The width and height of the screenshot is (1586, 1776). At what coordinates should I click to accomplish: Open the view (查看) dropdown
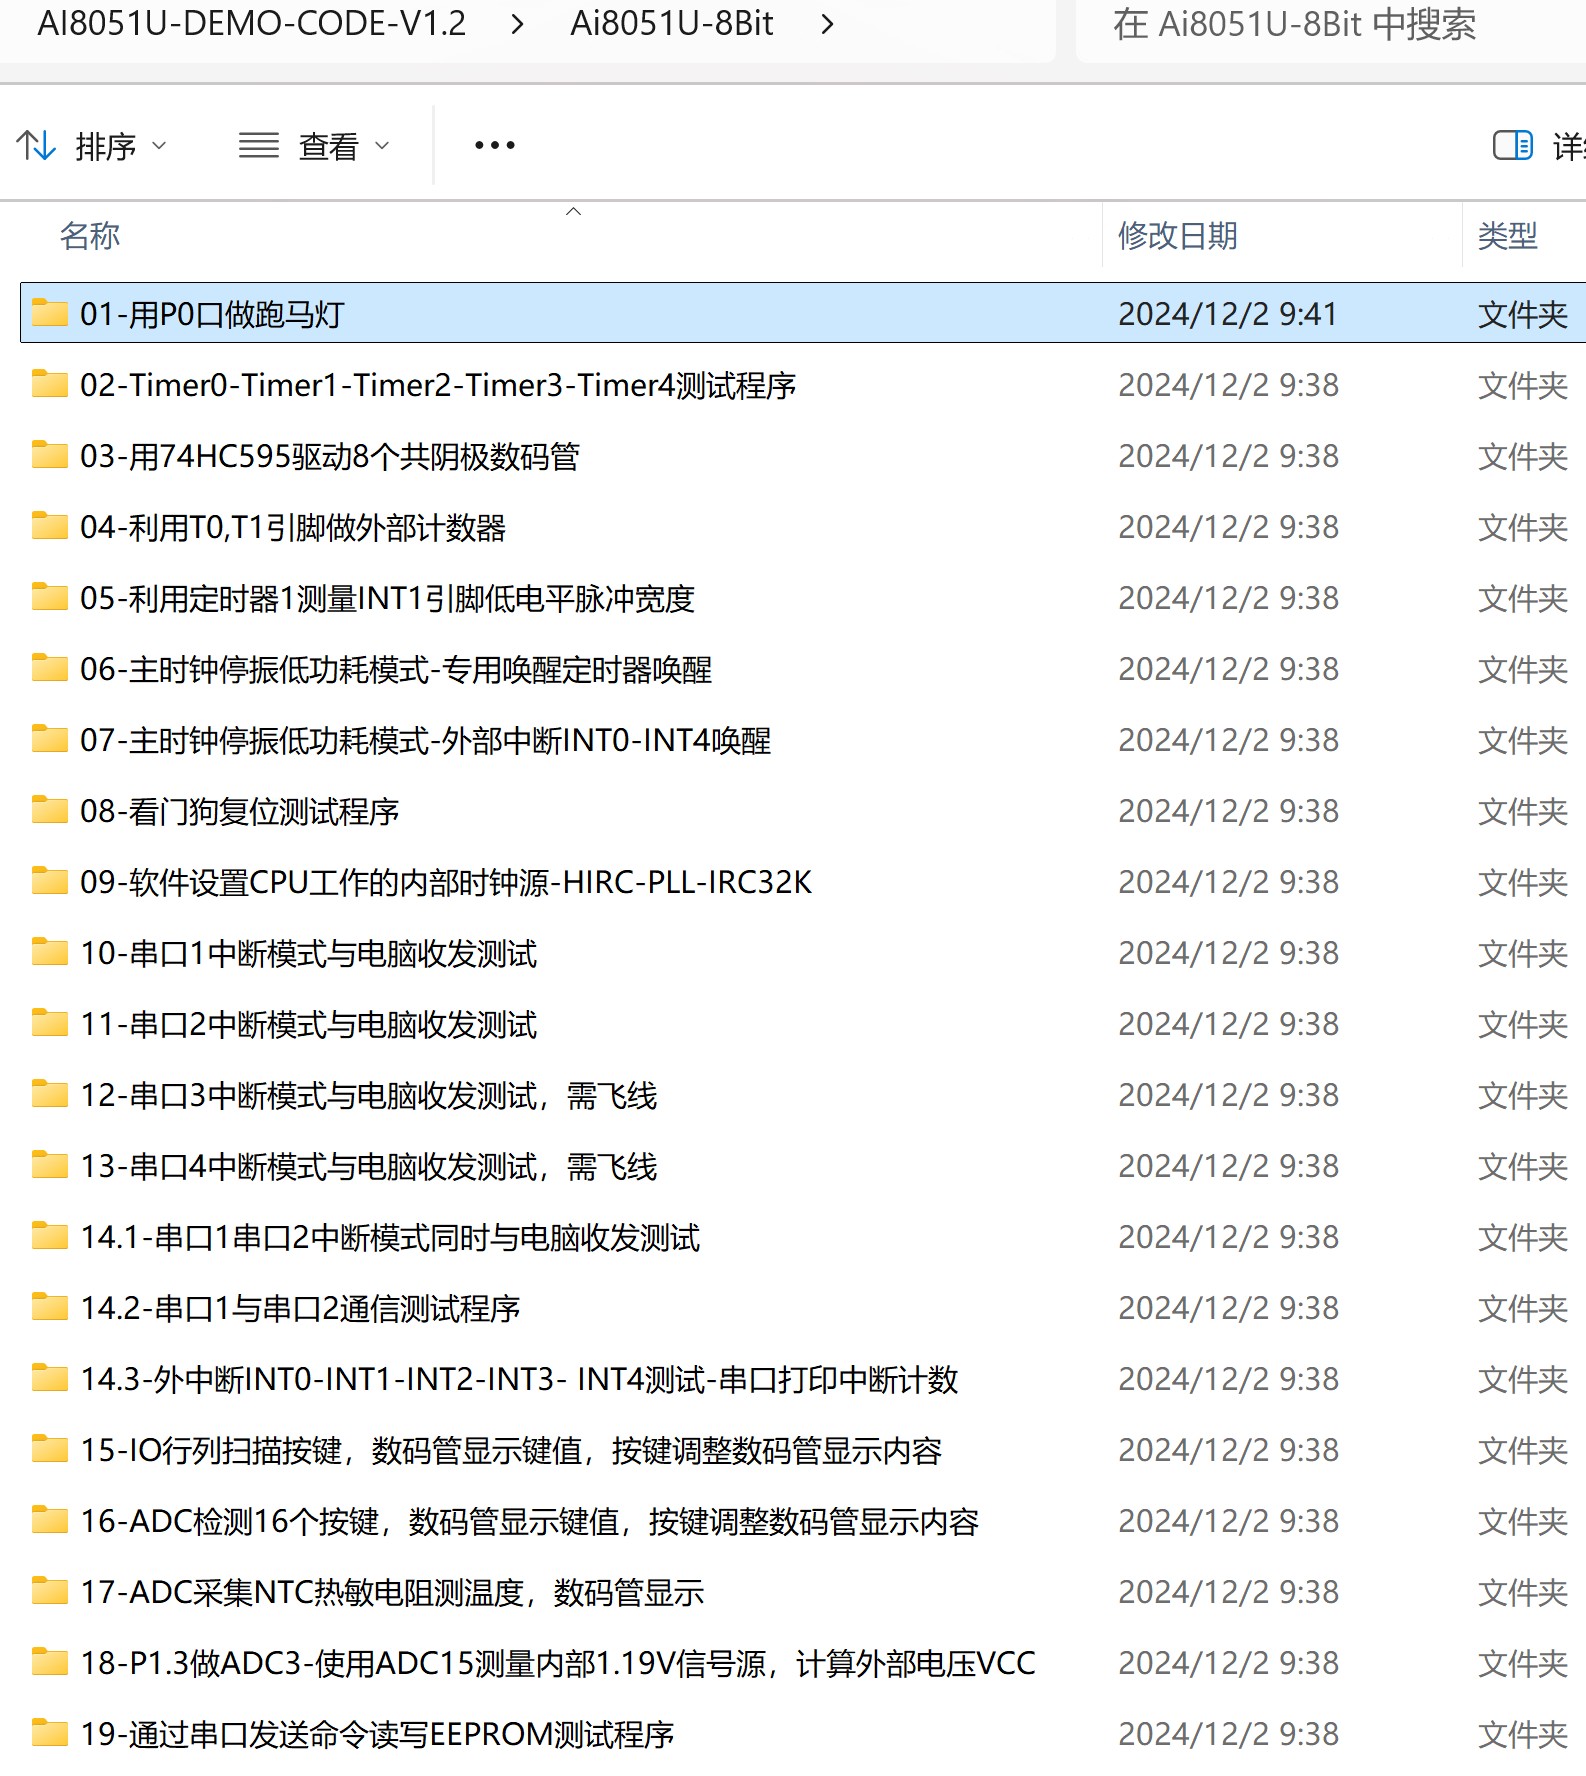pos(314,147)
